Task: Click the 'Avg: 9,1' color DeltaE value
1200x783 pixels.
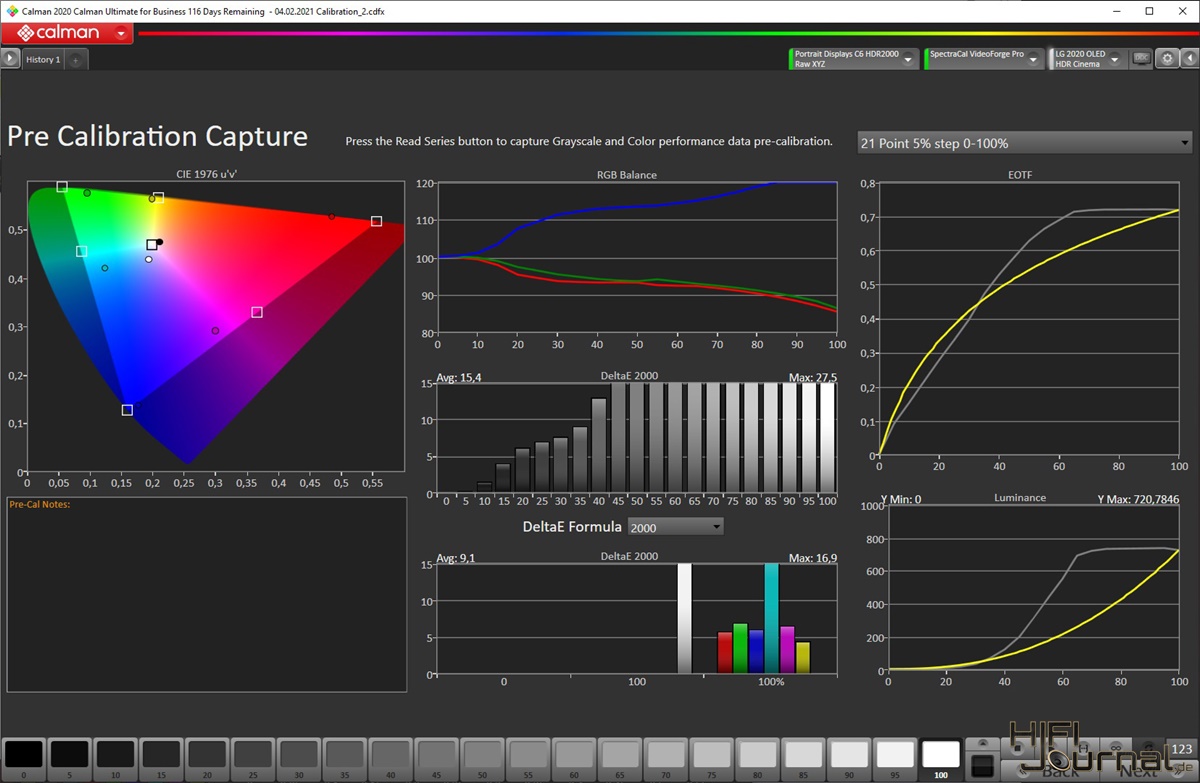Action: 456,557
